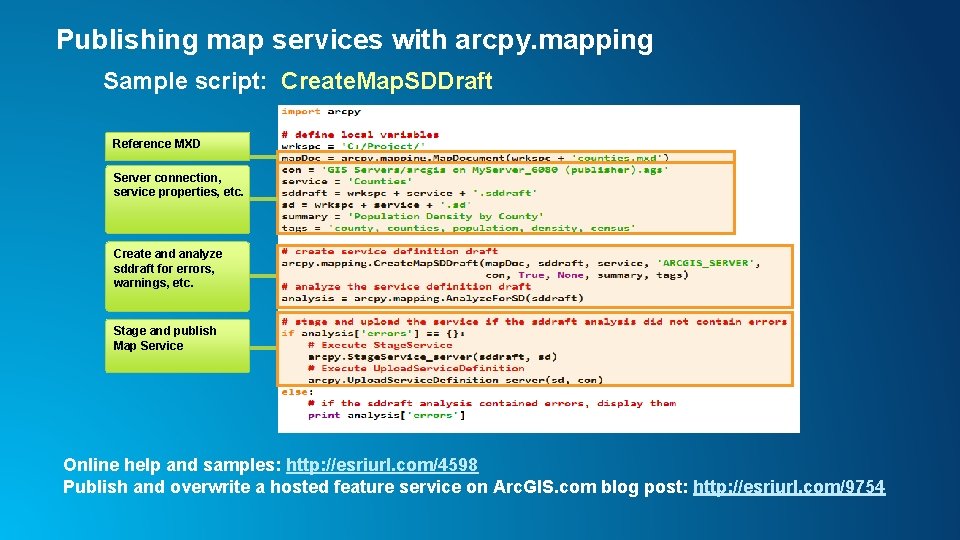Click the '# analyze the service definition draft' comment
This screenshot has width=960, height=540.
click(406, 287)
